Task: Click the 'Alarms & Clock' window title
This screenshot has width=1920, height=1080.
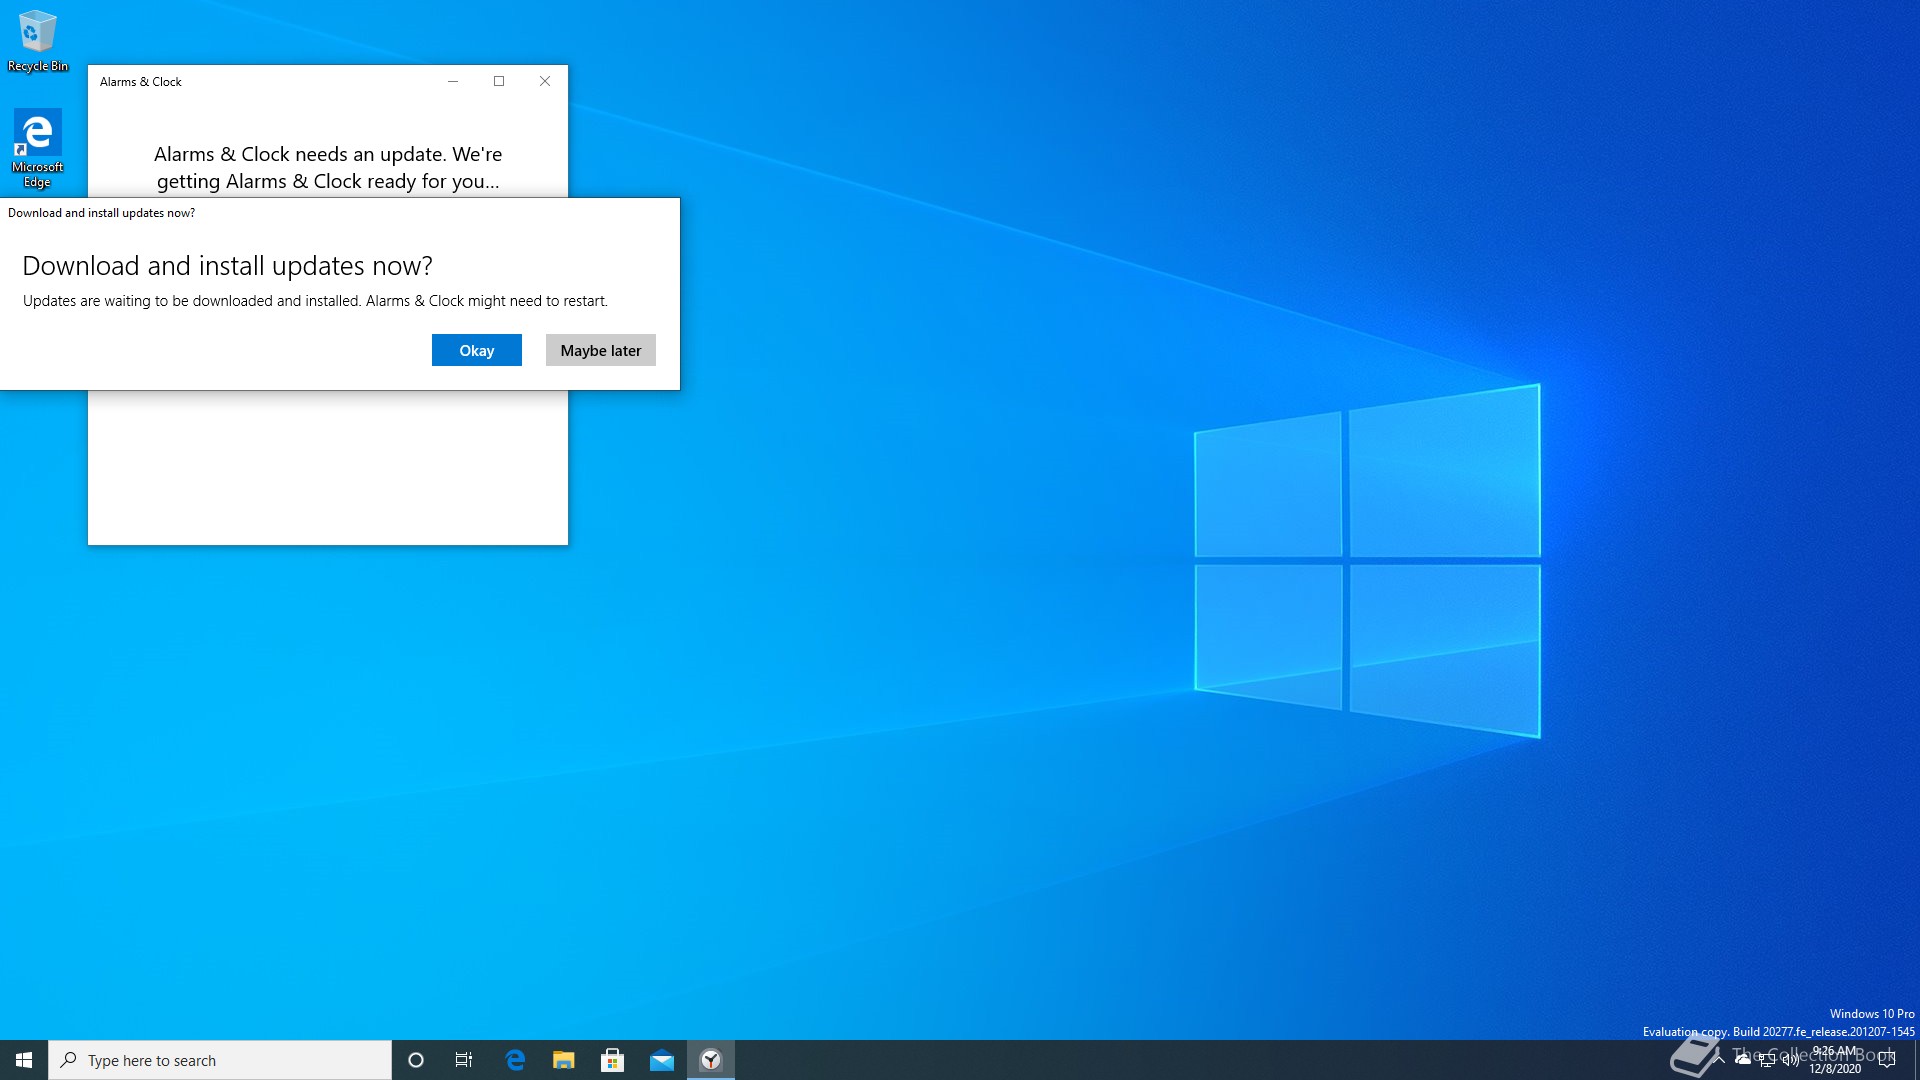Action: point(141,82)
